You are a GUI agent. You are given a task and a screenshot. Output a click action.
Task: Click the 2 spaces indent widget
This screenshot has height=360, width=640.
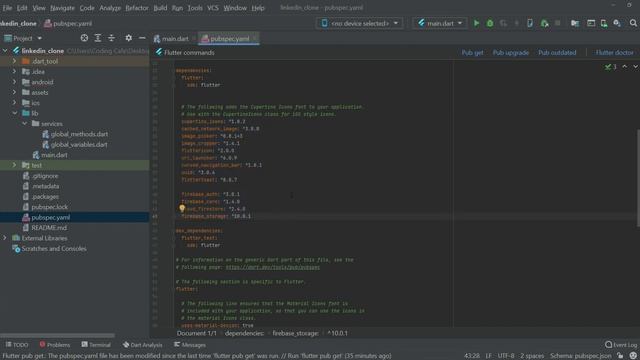point(532,356)
